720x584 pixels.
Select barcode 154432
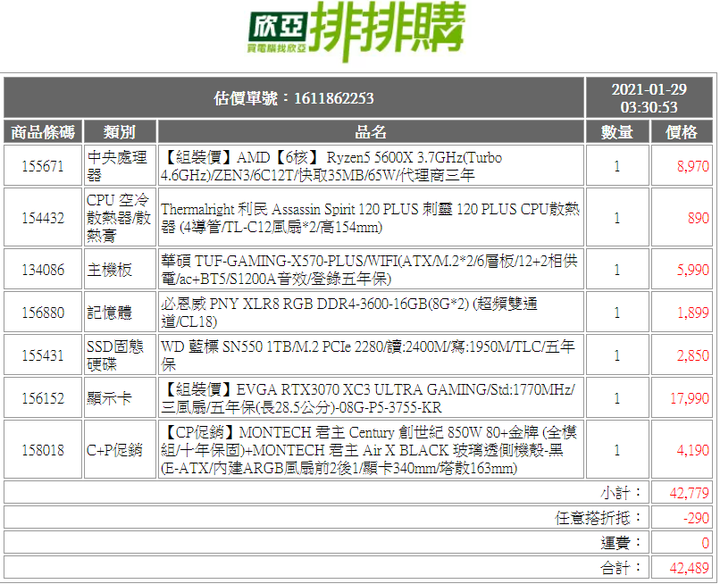(x=43, y=218)
